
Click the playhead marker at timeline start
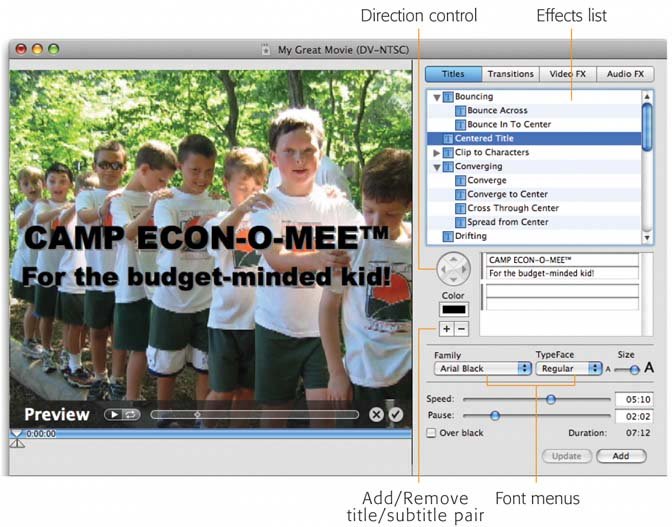pyautogui.click(x=16, y=438)
